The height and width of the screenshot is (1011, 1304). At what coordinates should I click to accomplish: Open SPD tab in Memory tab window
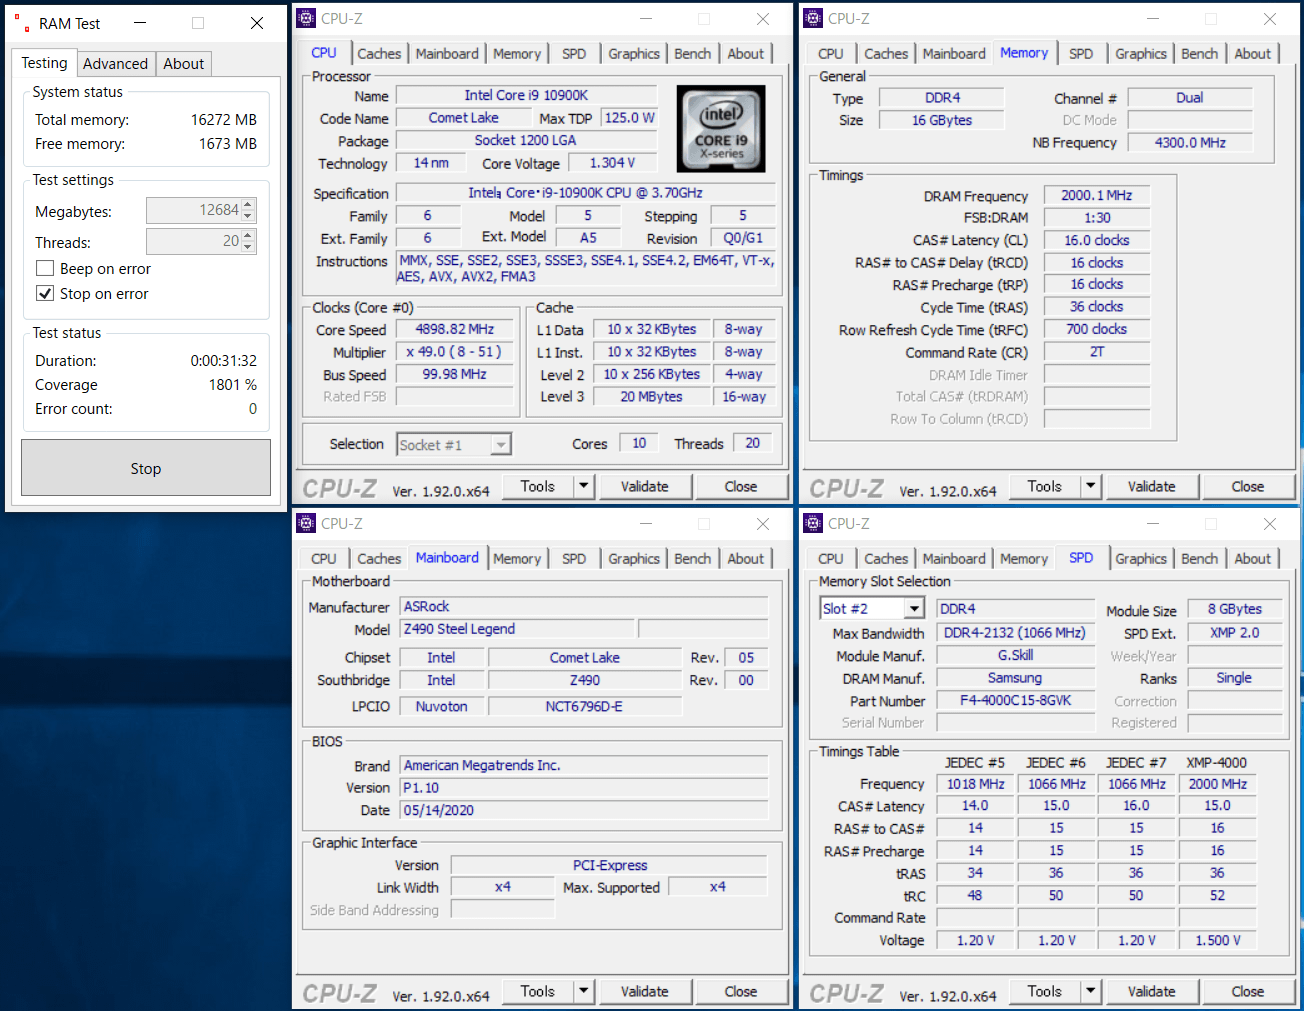[1081, 54]
